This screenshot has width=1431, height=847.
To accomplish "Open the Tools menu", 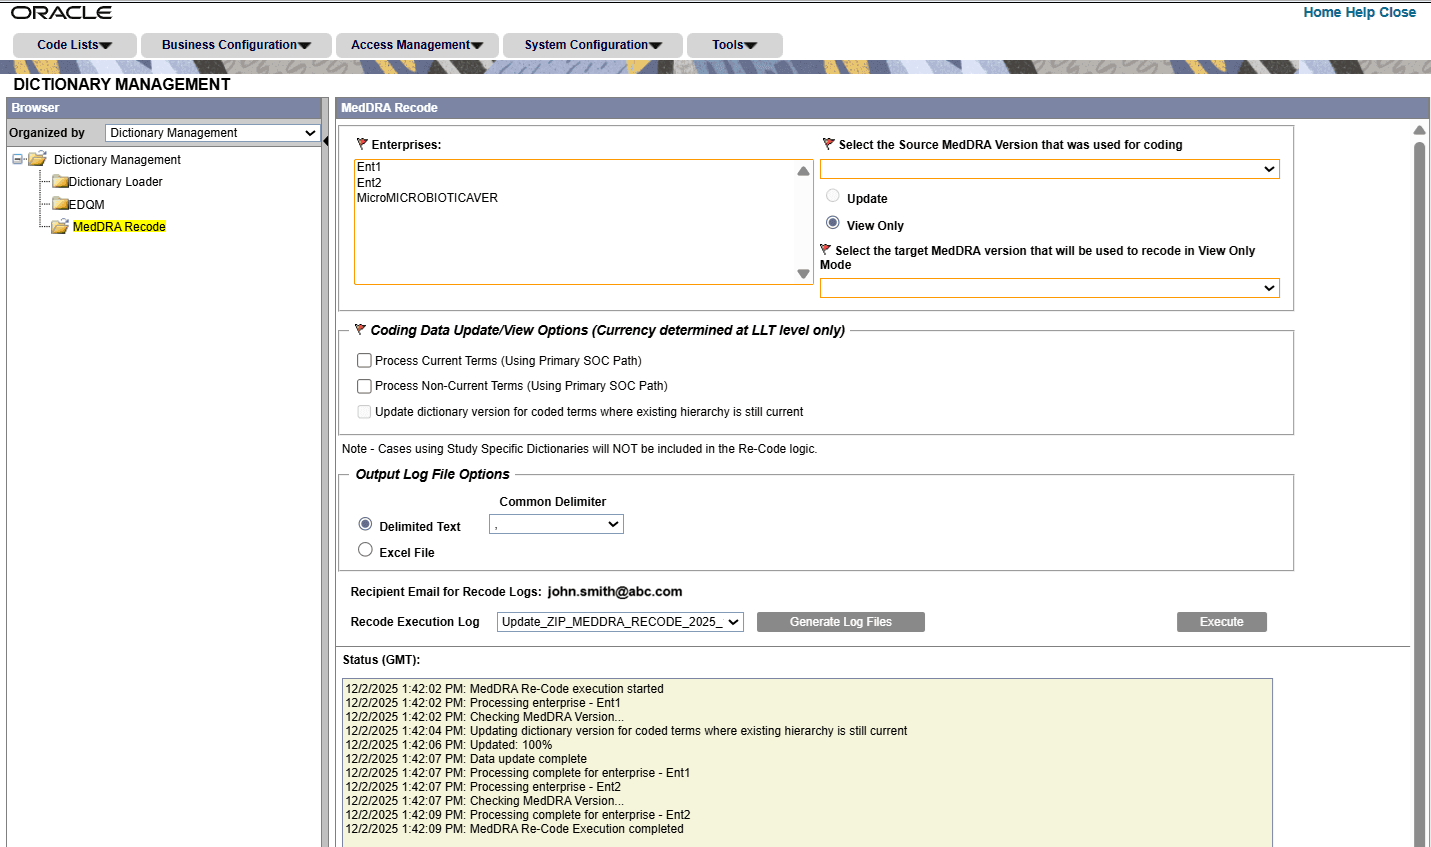I will pyautogui.click(x=735, y=45).
